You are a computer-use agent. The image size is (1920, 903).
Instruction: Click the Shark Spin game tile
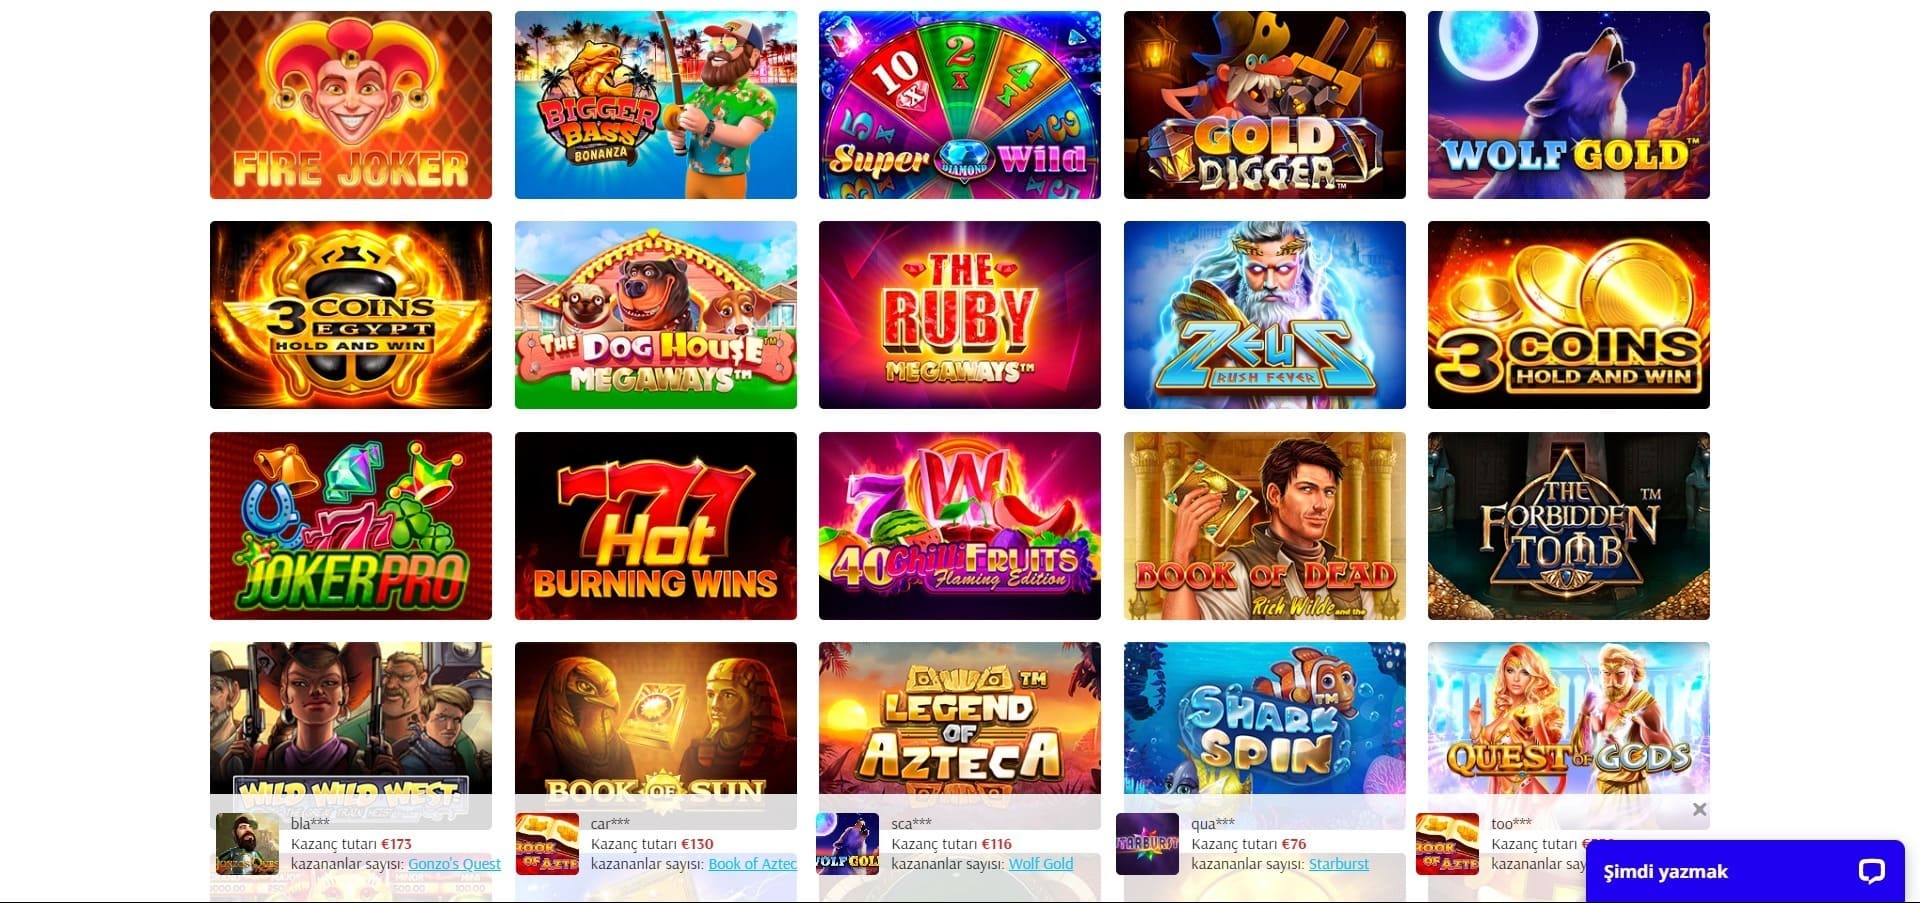pos(1265,720)
